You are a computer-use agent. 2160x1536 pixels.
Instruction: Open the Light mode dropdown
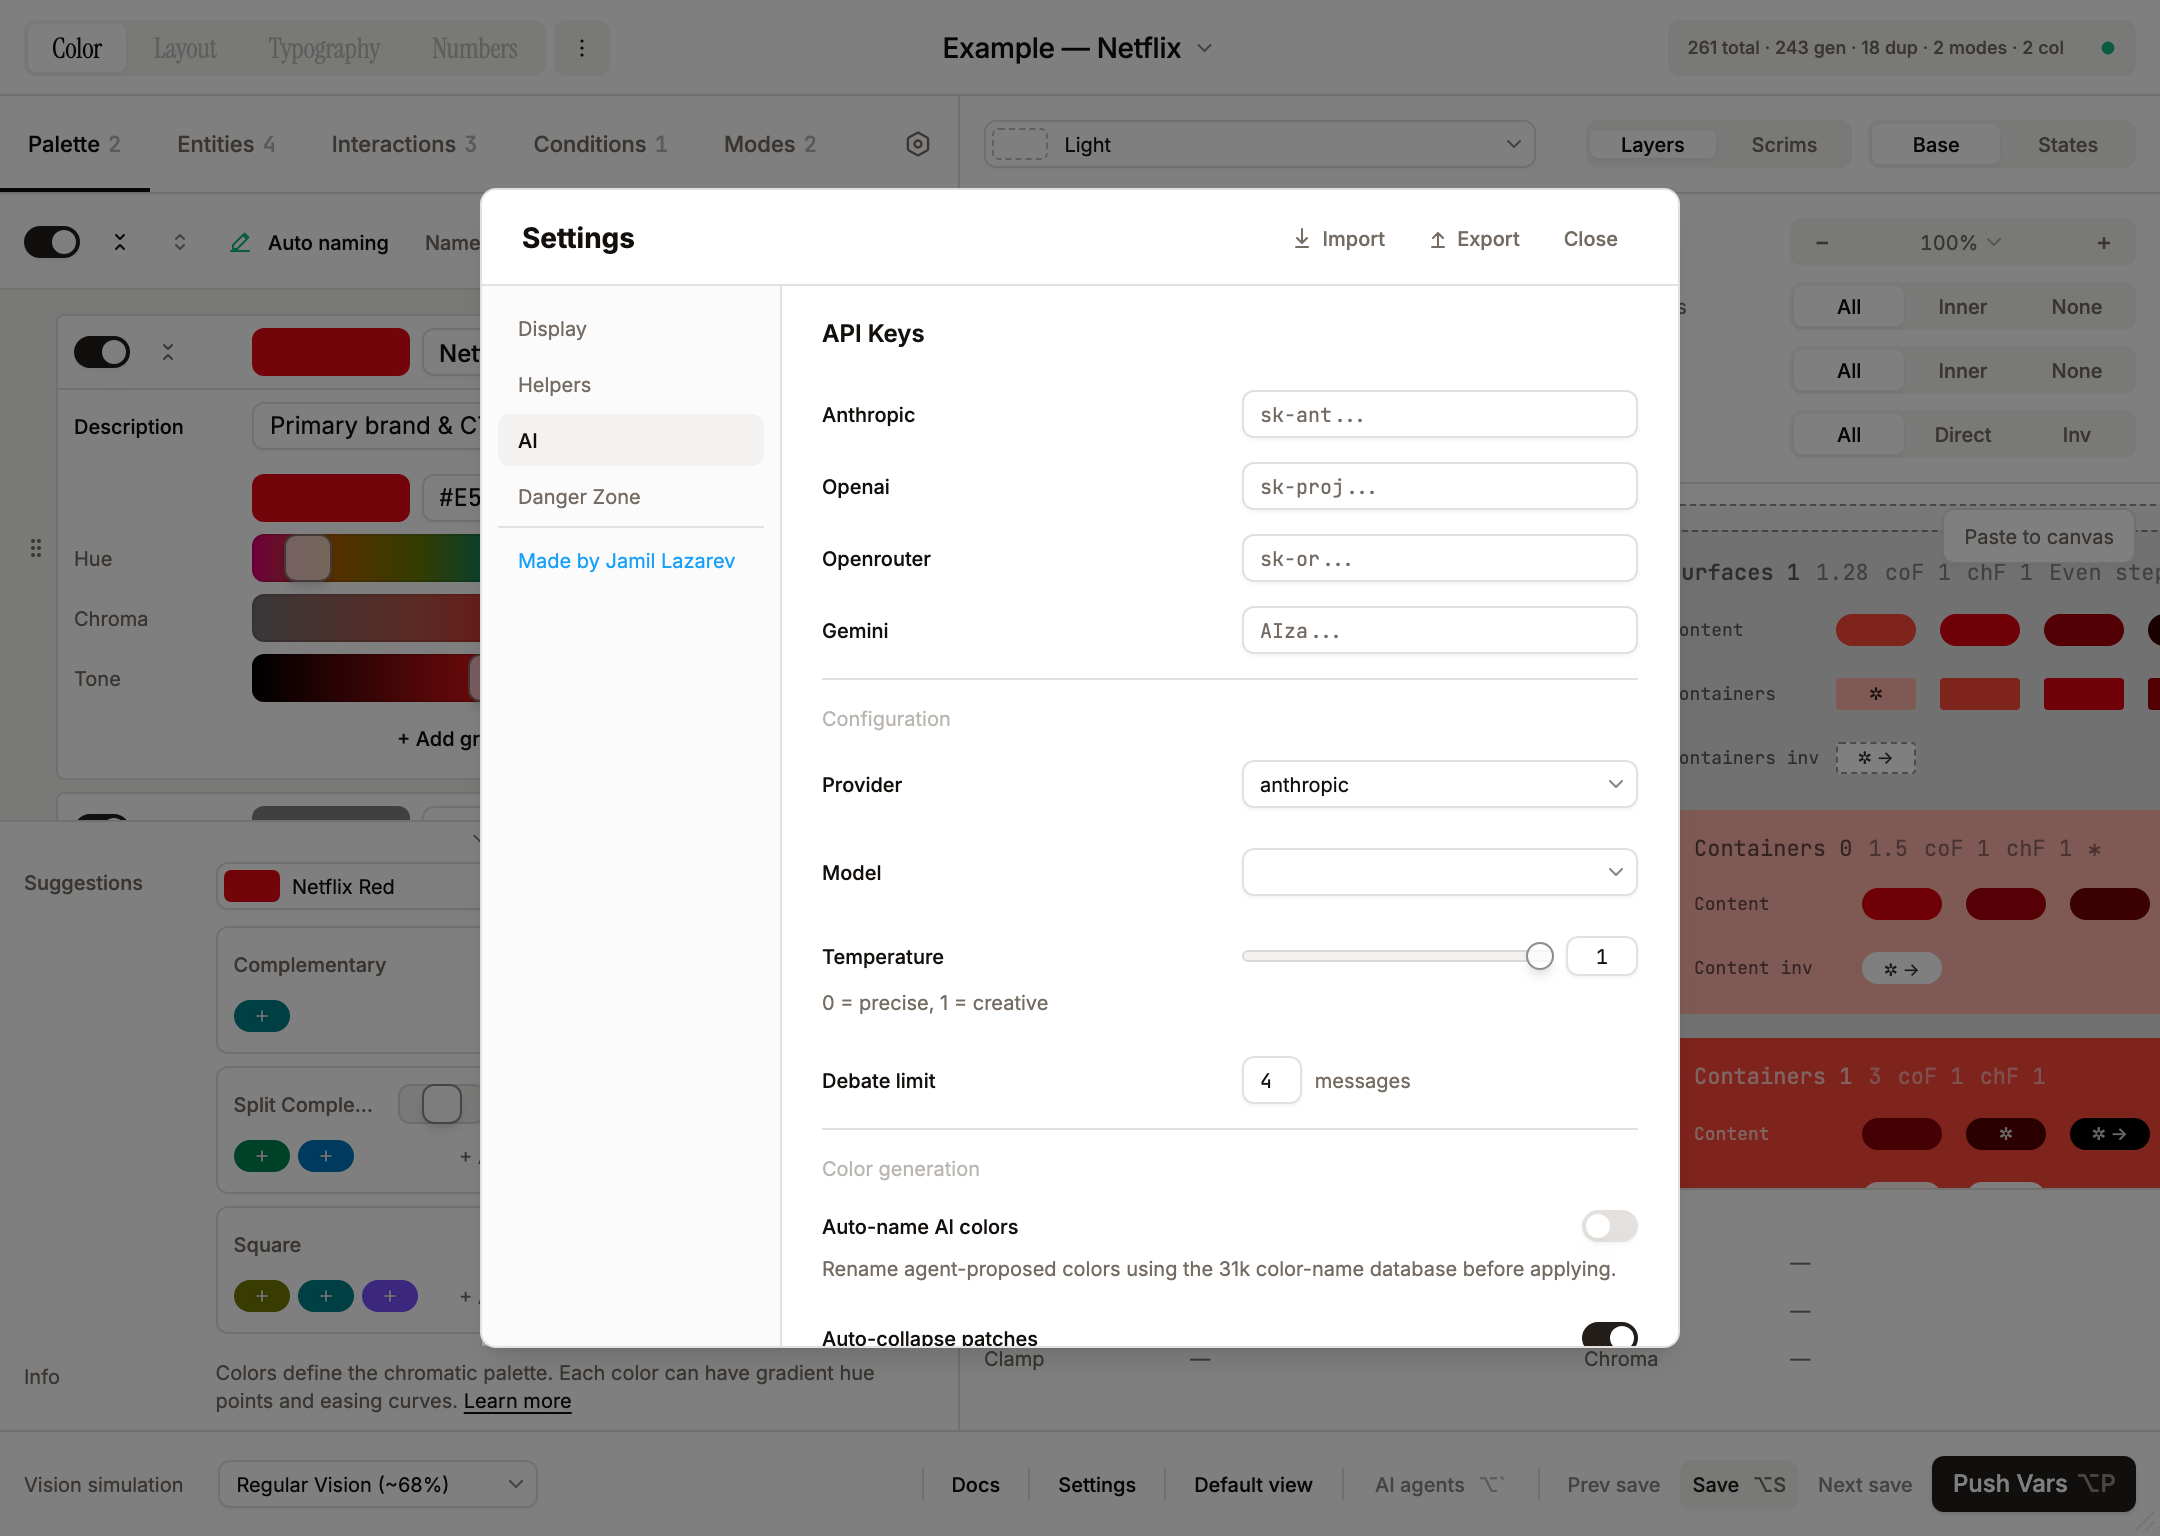coord(1260,144)
